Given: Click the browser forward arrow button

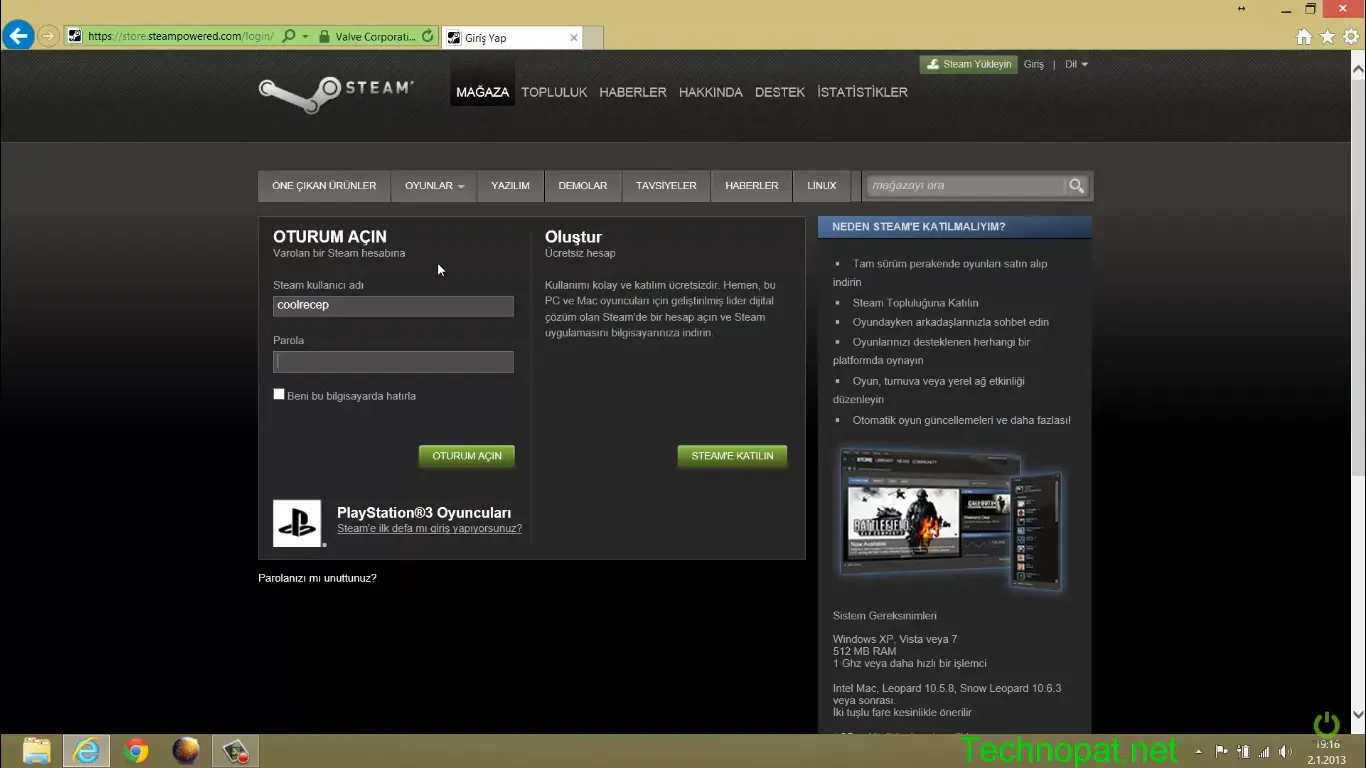Looking at the screenshot, I should 48,37.
